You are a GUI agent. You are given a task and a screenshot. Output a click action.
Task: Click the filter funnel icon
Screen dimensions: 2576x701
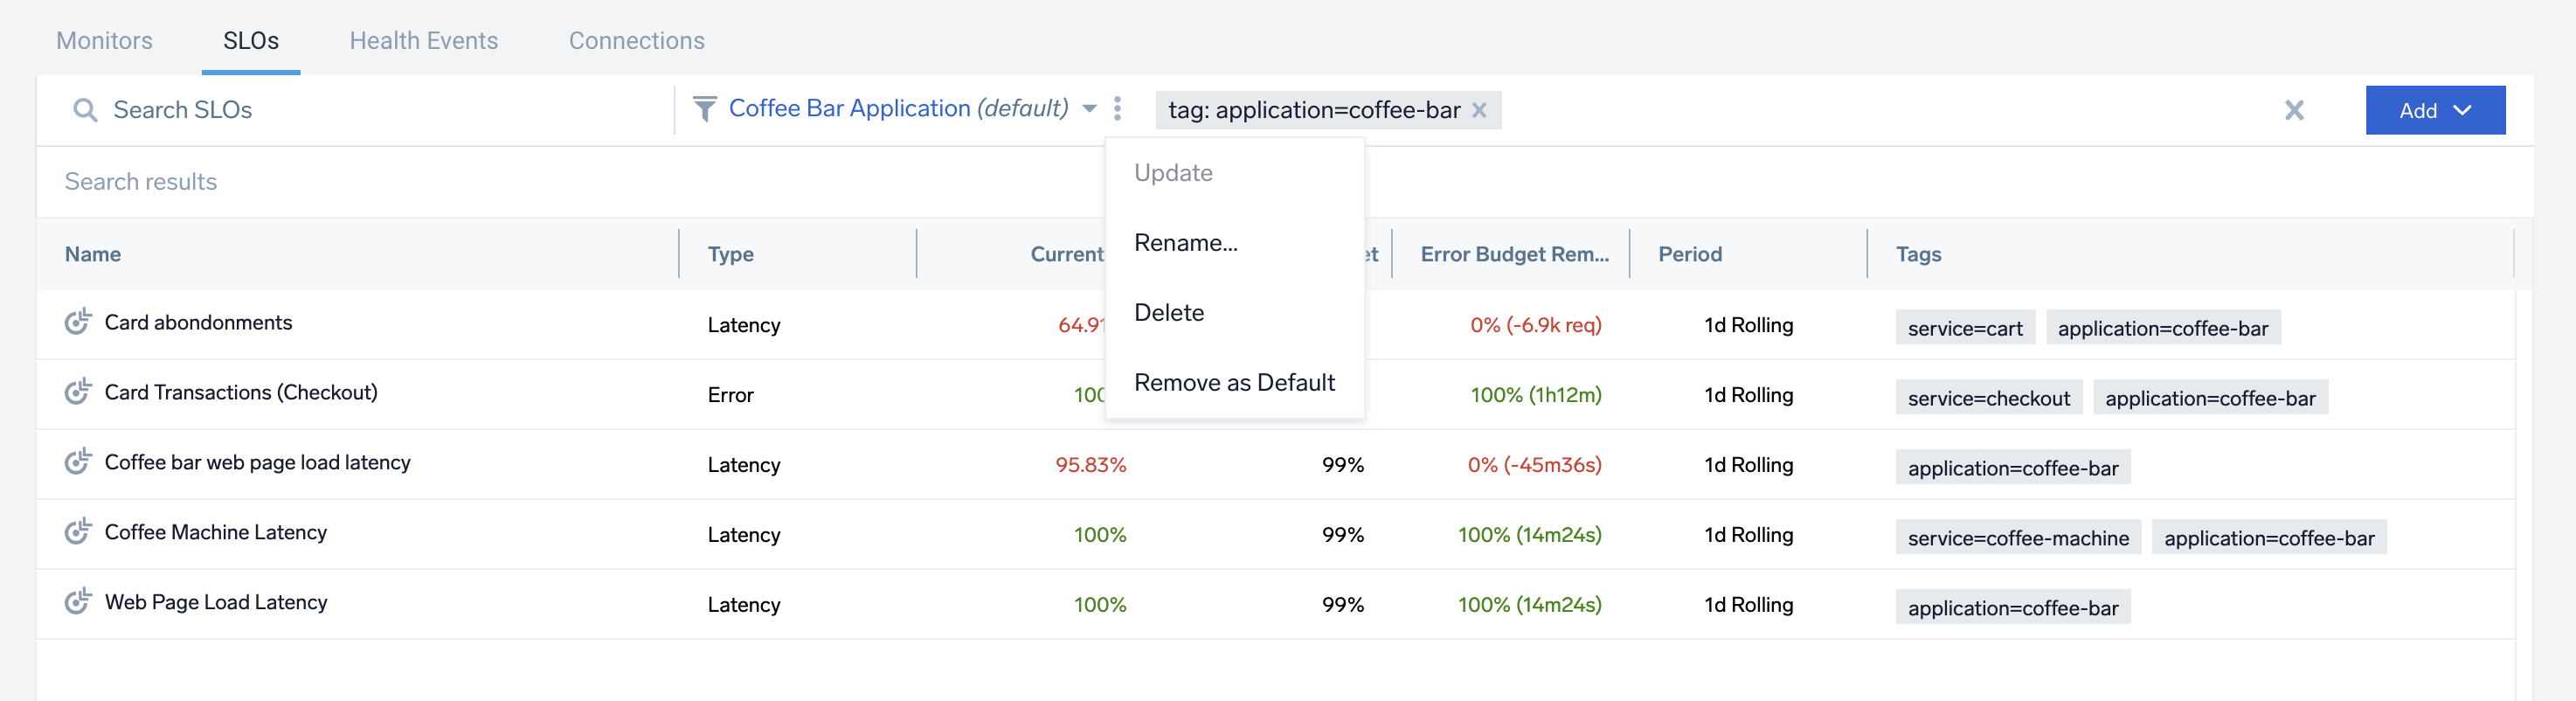[x=704, y=109]
